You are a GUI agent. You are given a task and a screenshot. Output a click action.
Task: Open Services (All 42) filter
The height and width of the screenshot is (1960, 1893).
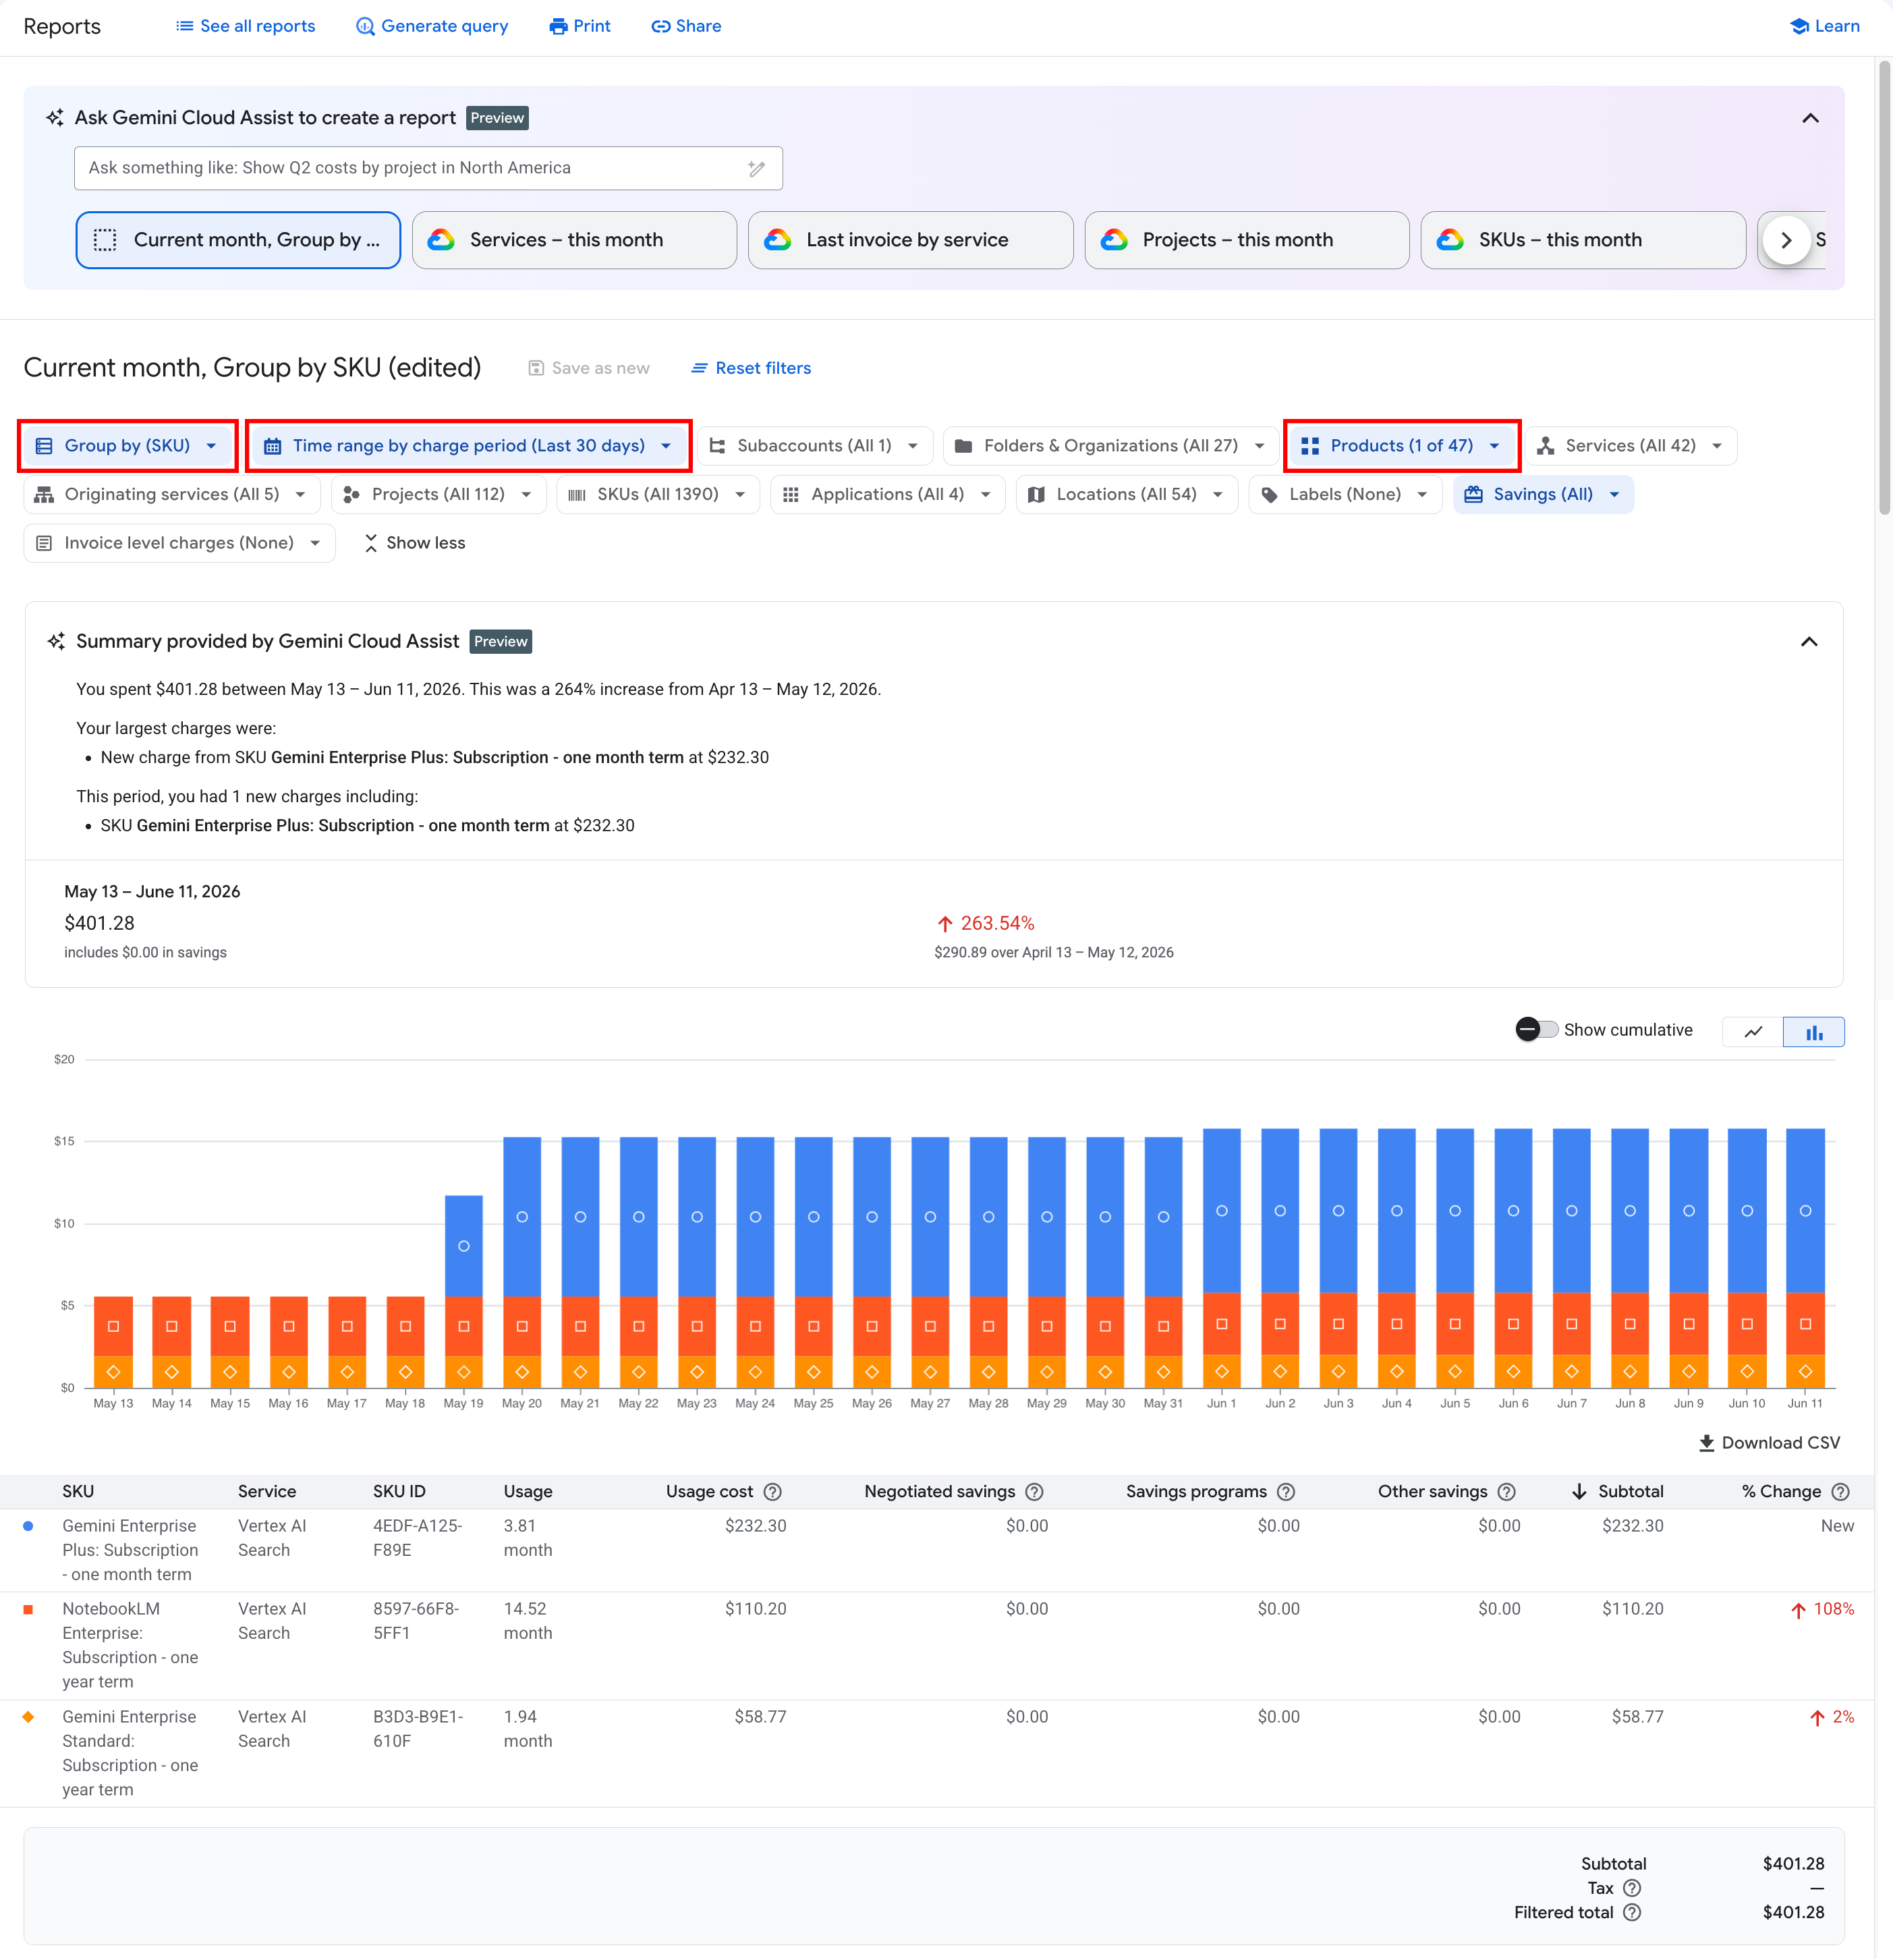(x=1630, y=446)
